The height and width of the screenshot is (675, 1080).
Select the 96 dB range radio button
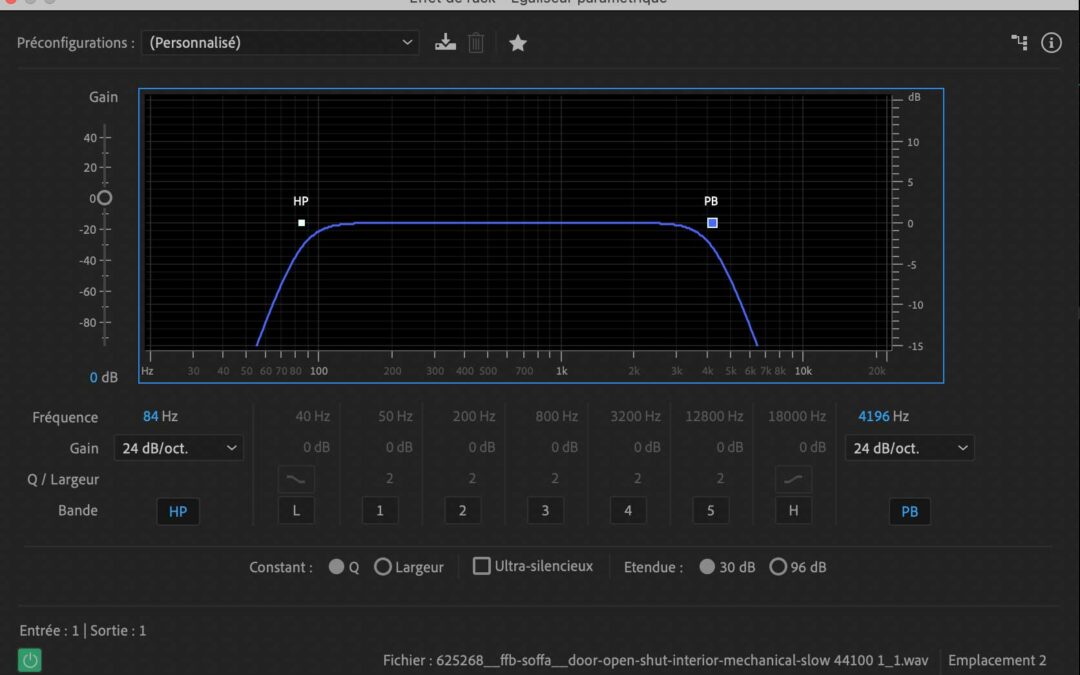point(778,567)
